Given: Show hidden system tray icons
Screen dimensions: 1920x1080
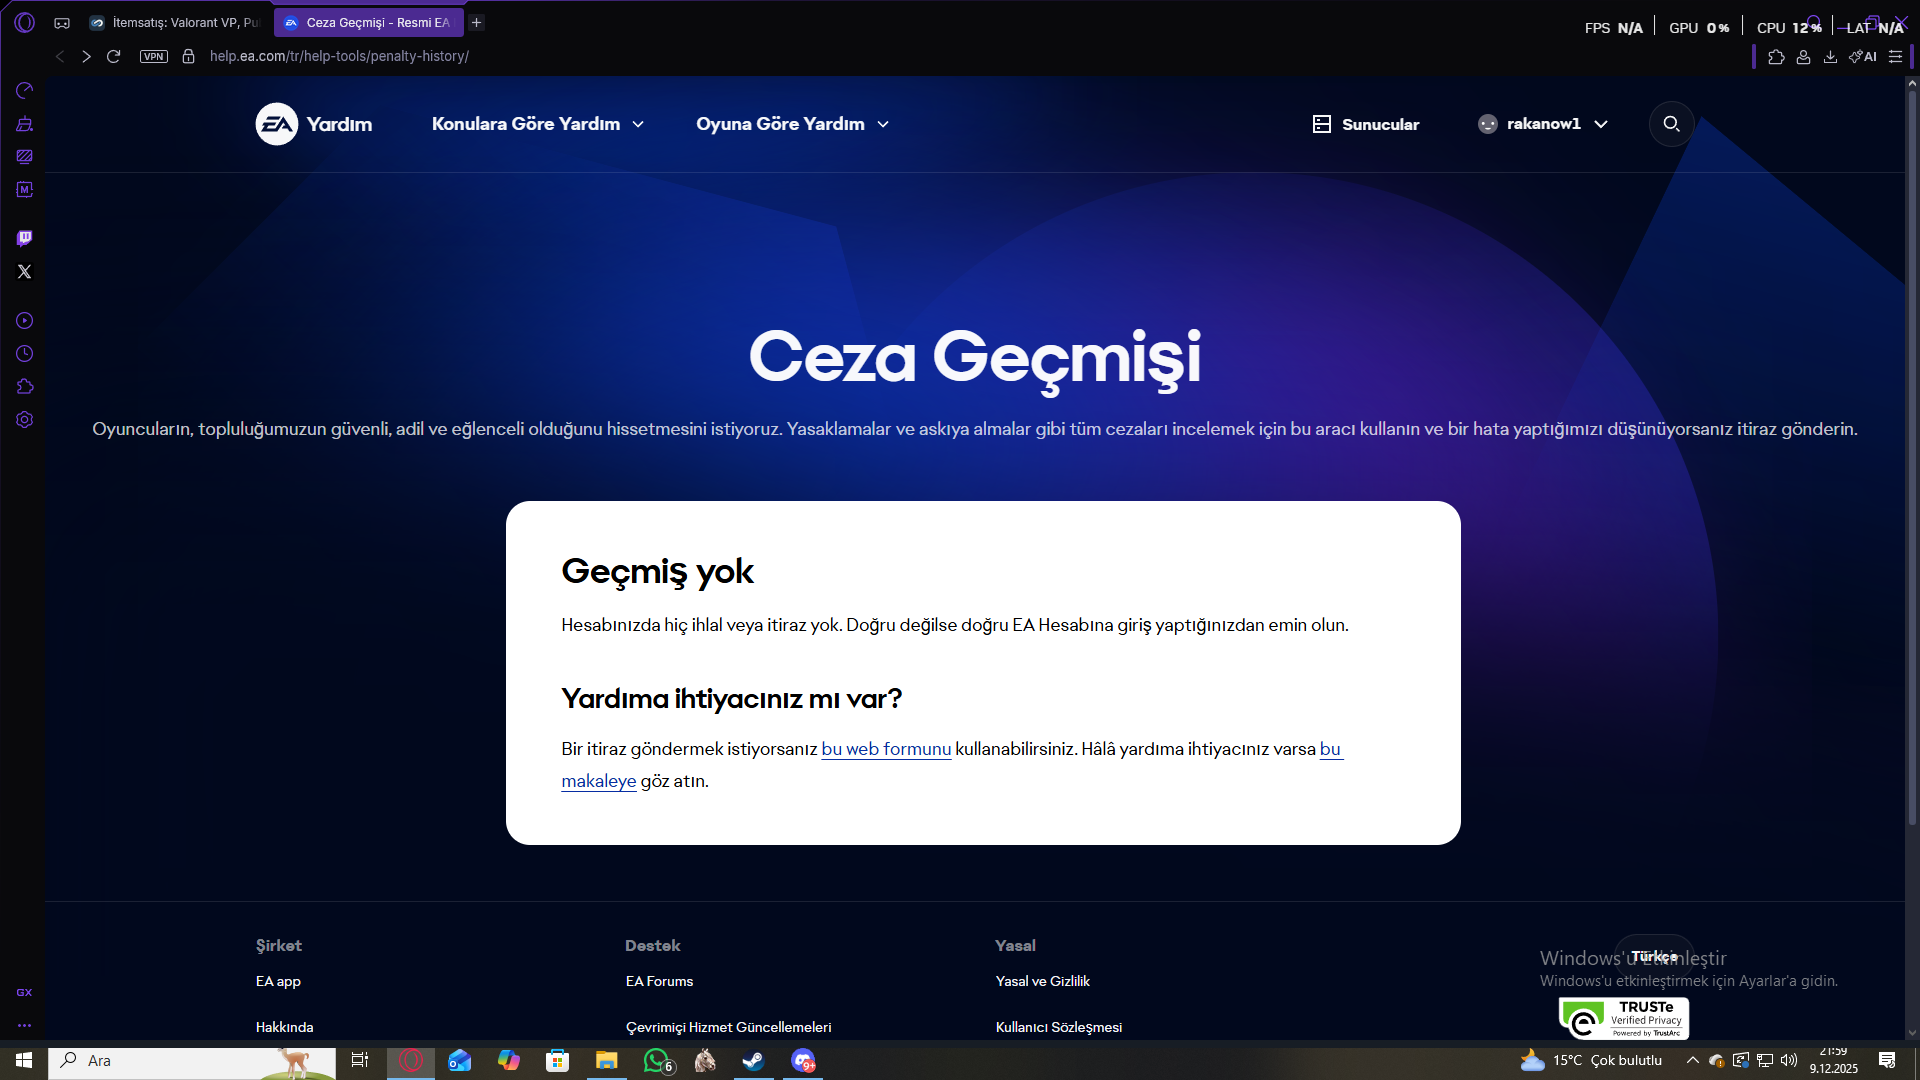Looking at the screenshot, I should click(1692, 1060).
